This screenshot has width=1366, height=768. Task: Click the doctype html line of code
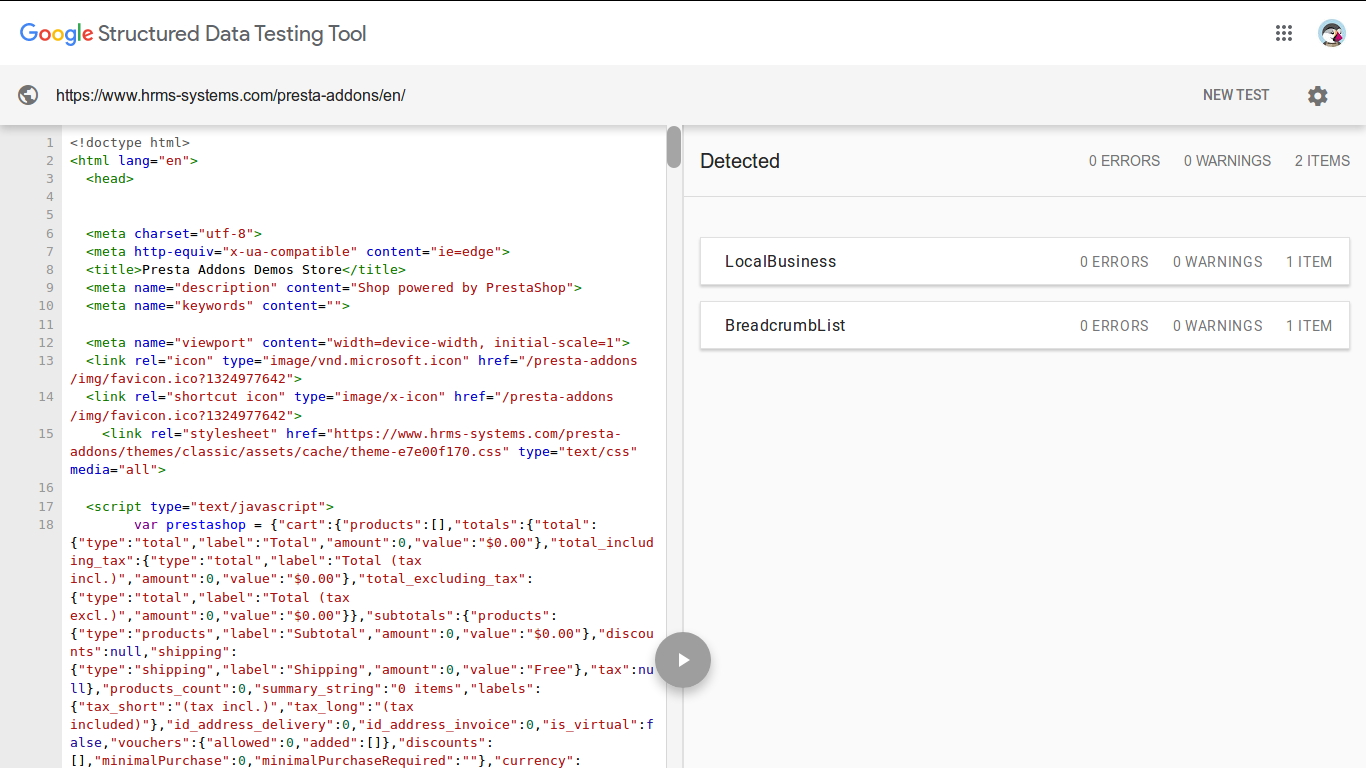click(x=130, y=143)
